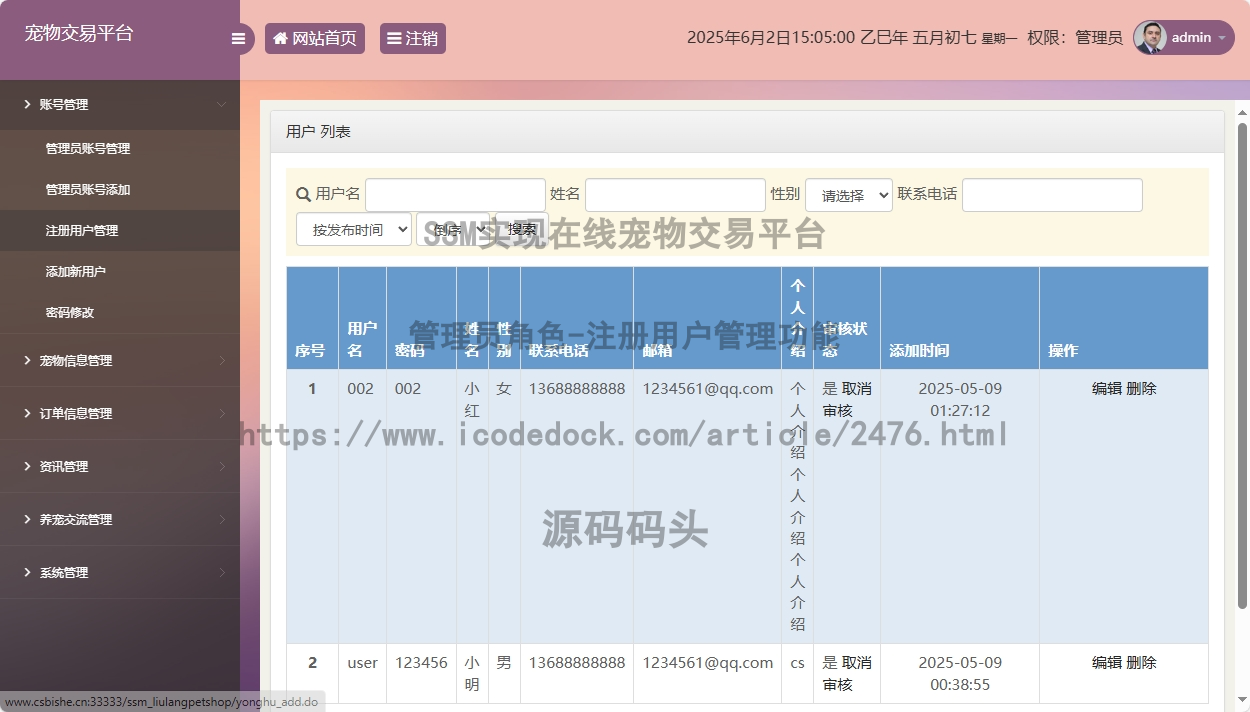1250x712 pixels.
Task: Toggle the sidebar hamburger menu icon
Action: coord(238,39)
